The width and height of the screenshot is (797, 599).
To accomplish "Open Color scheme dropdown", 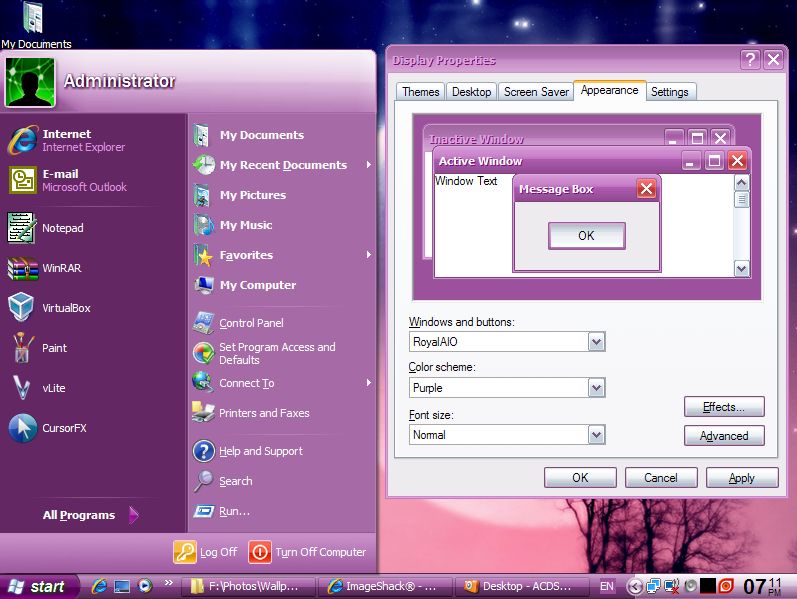I will pyautogui.click(x=597, y=388).
